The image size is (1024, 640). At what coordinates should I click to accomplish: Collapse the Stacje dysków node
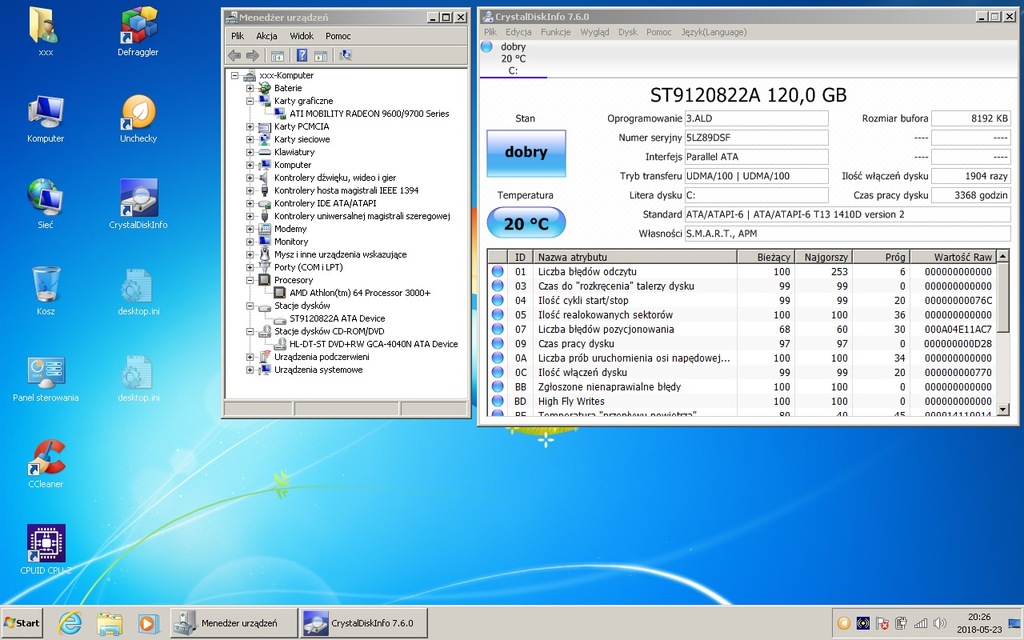click(249, 306)
